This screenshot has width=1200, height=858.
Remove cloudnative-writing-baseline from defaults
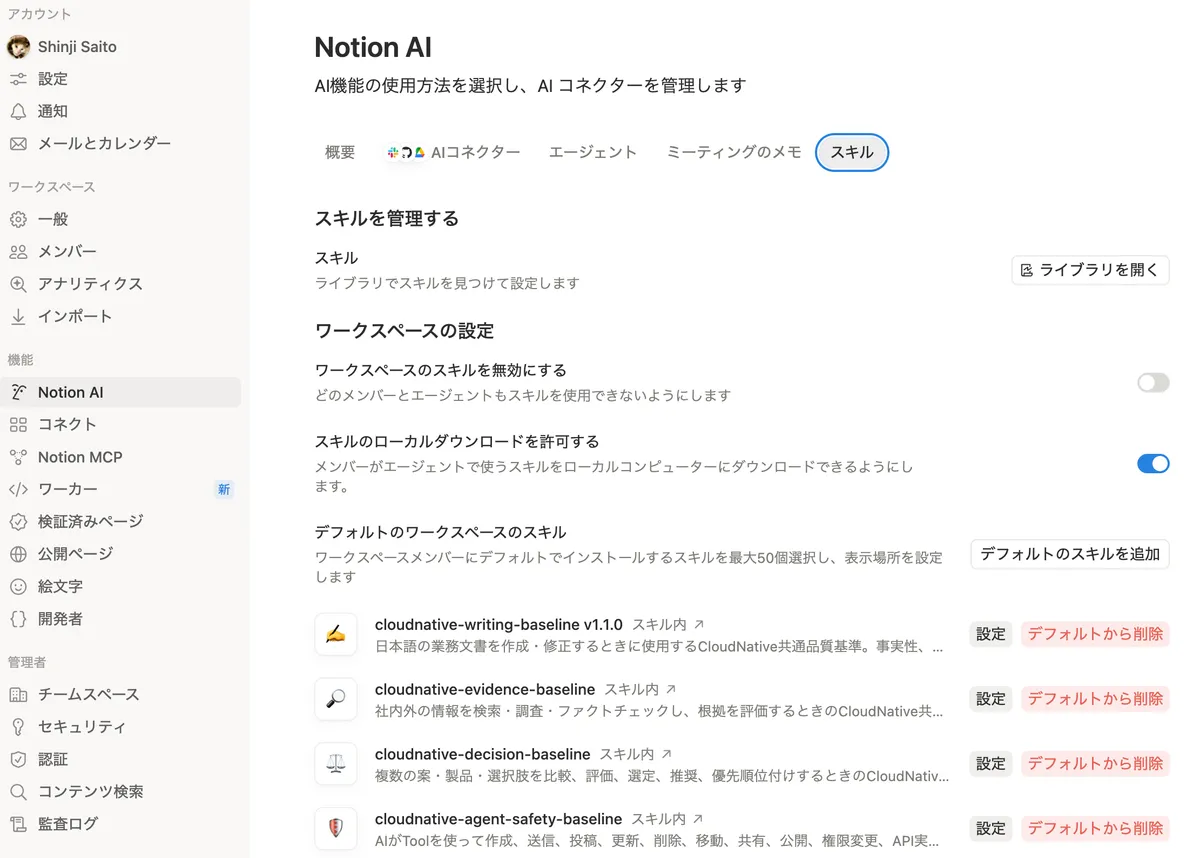[1095, 634]
